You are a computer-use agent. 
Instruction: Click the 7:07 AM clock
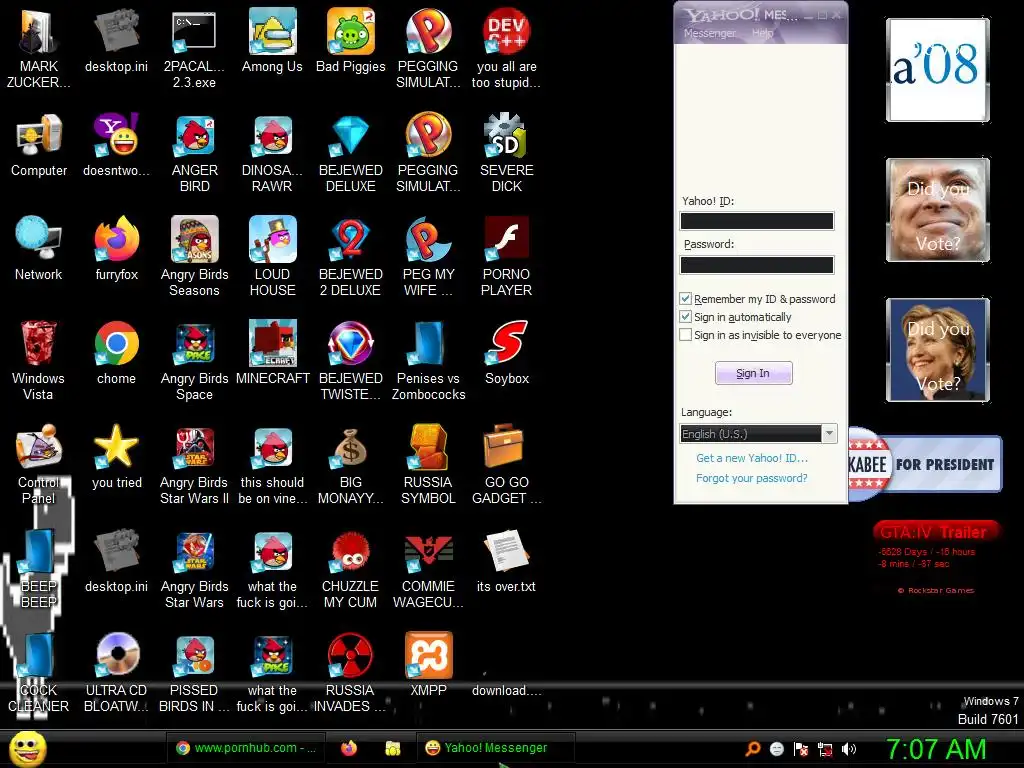click(935, 749)
